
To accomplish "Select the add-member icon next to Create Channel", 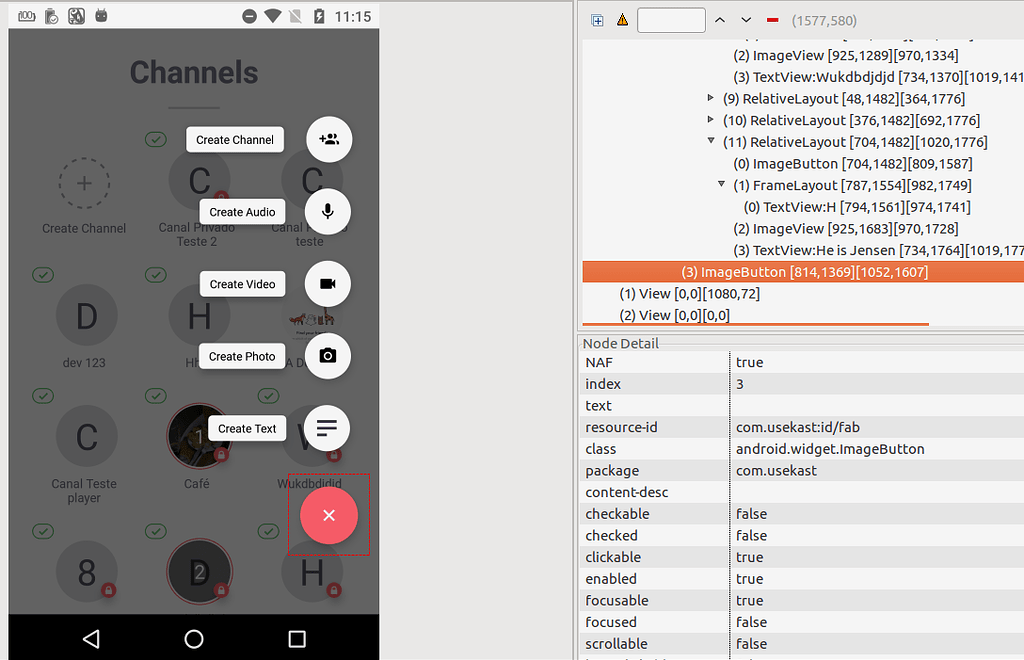I will point(328,139).
